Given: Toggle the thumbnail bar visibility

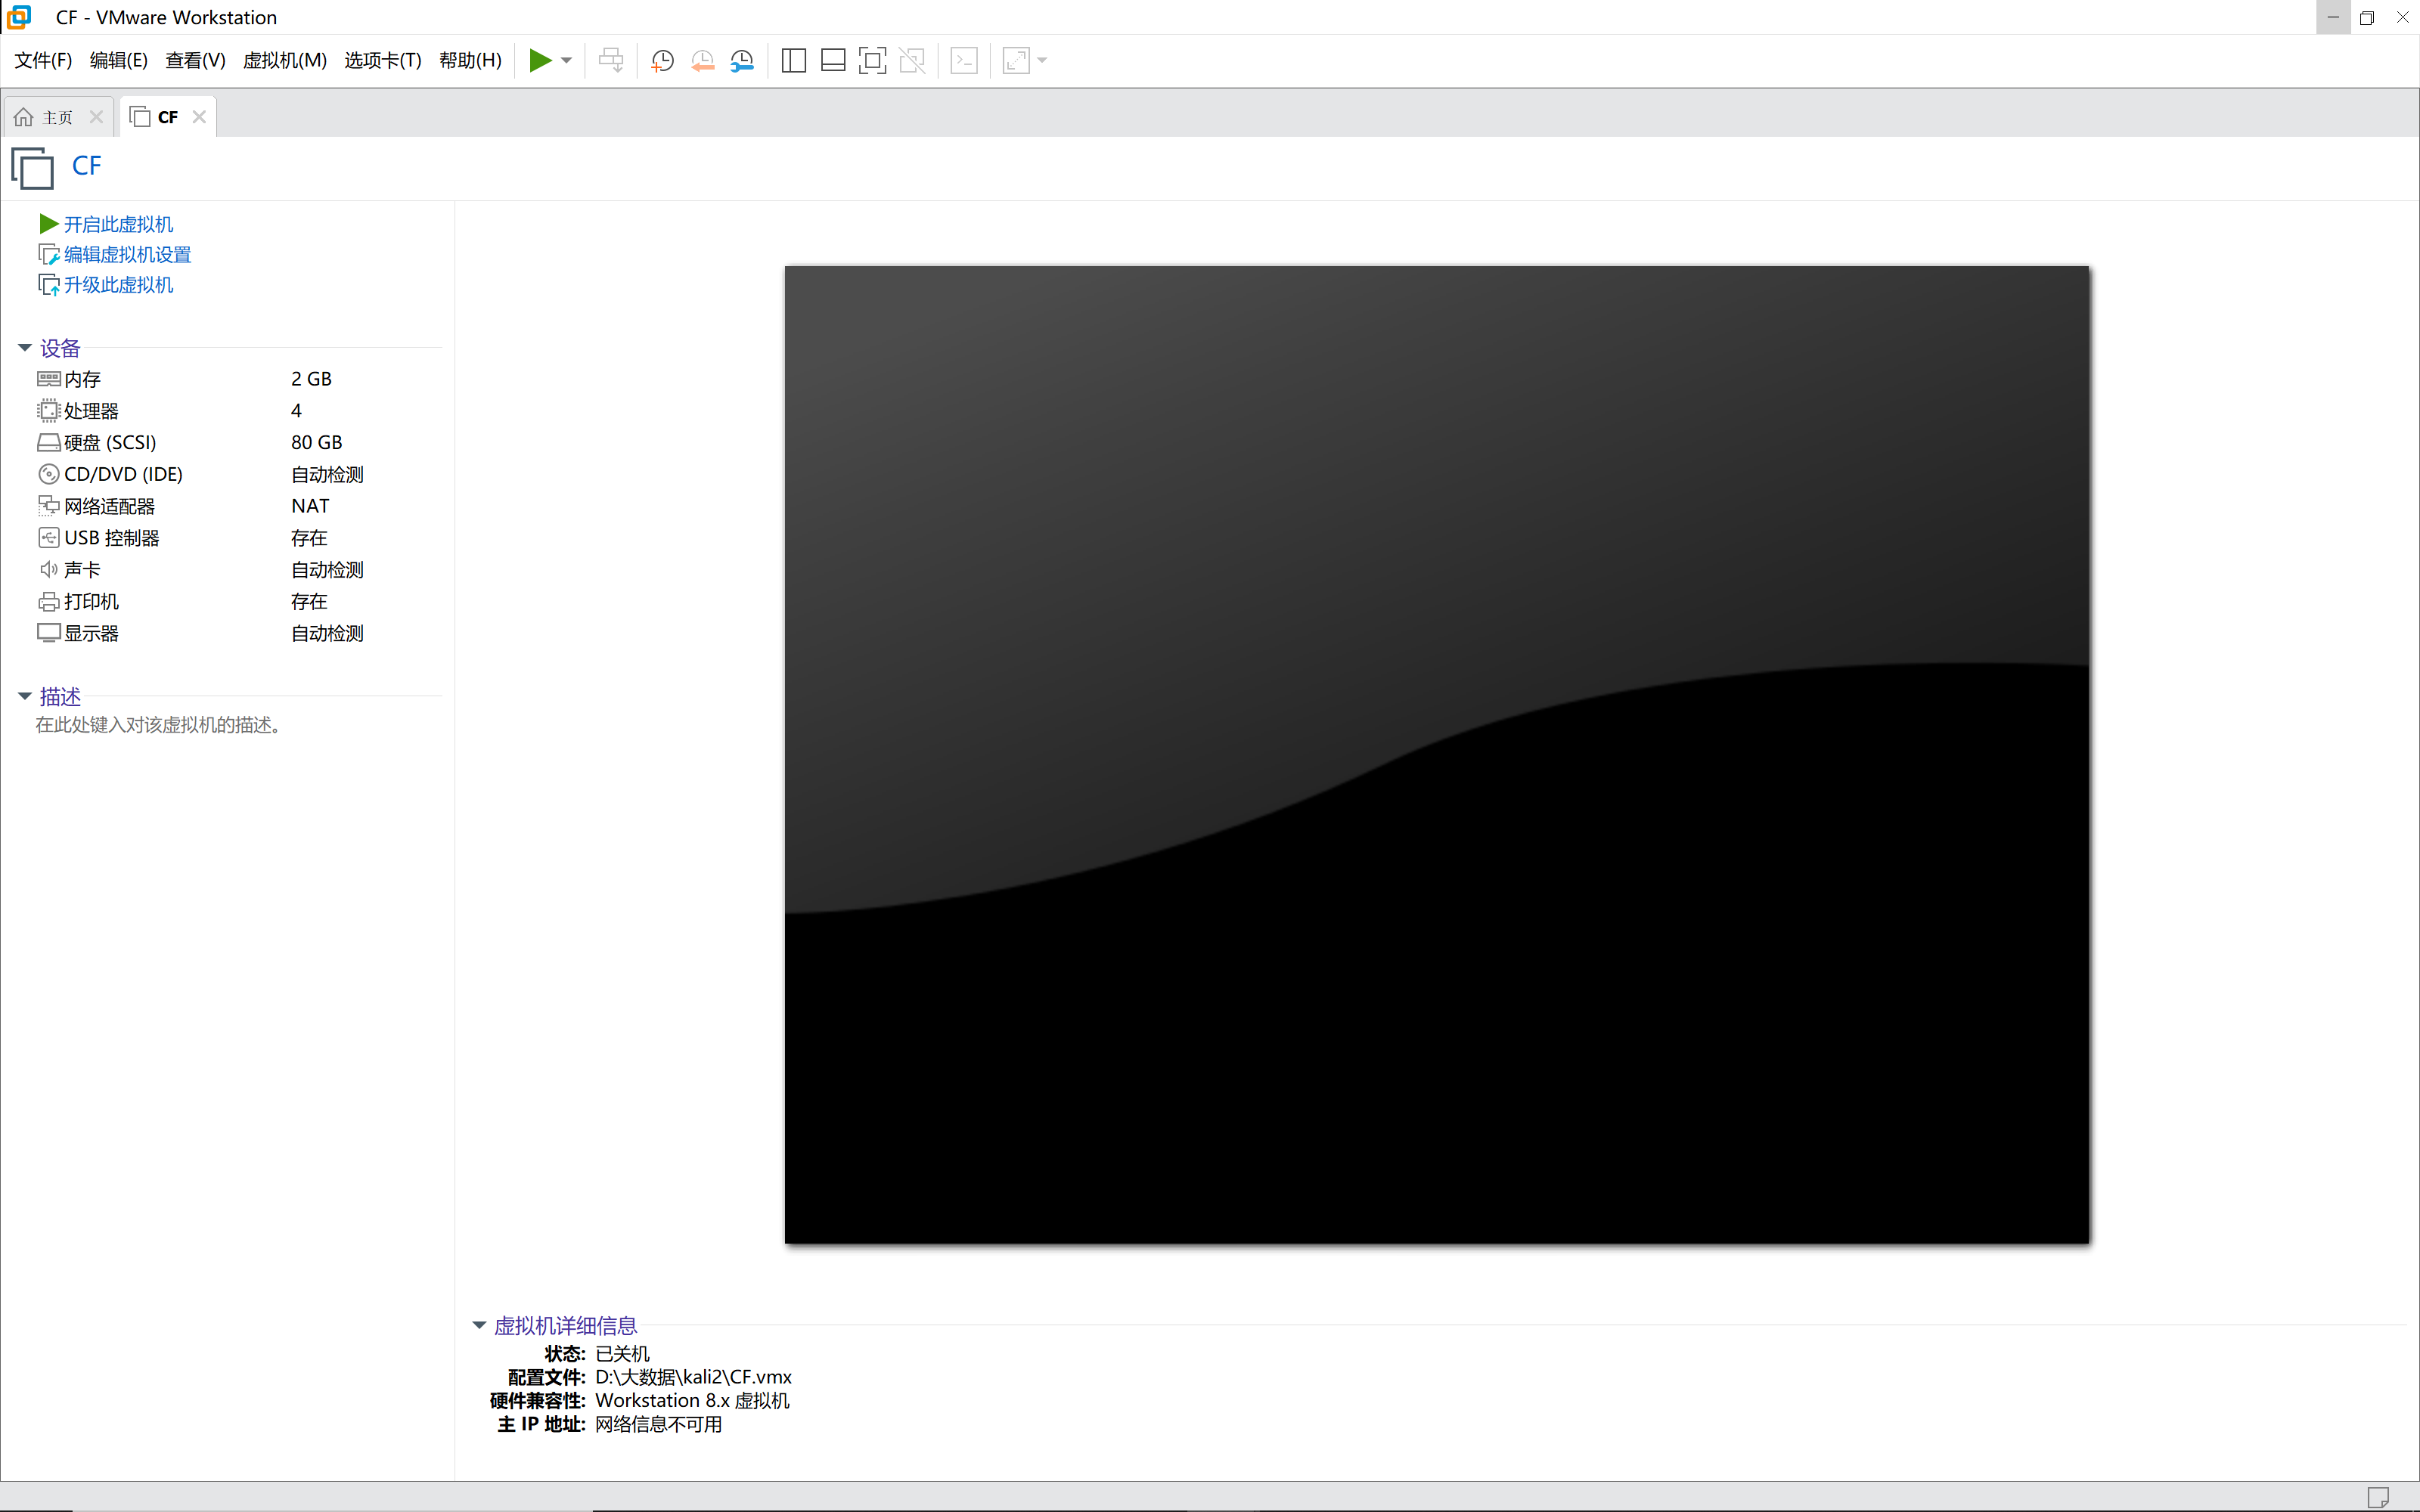Looking at the screenshot, I should pos(833,60).
